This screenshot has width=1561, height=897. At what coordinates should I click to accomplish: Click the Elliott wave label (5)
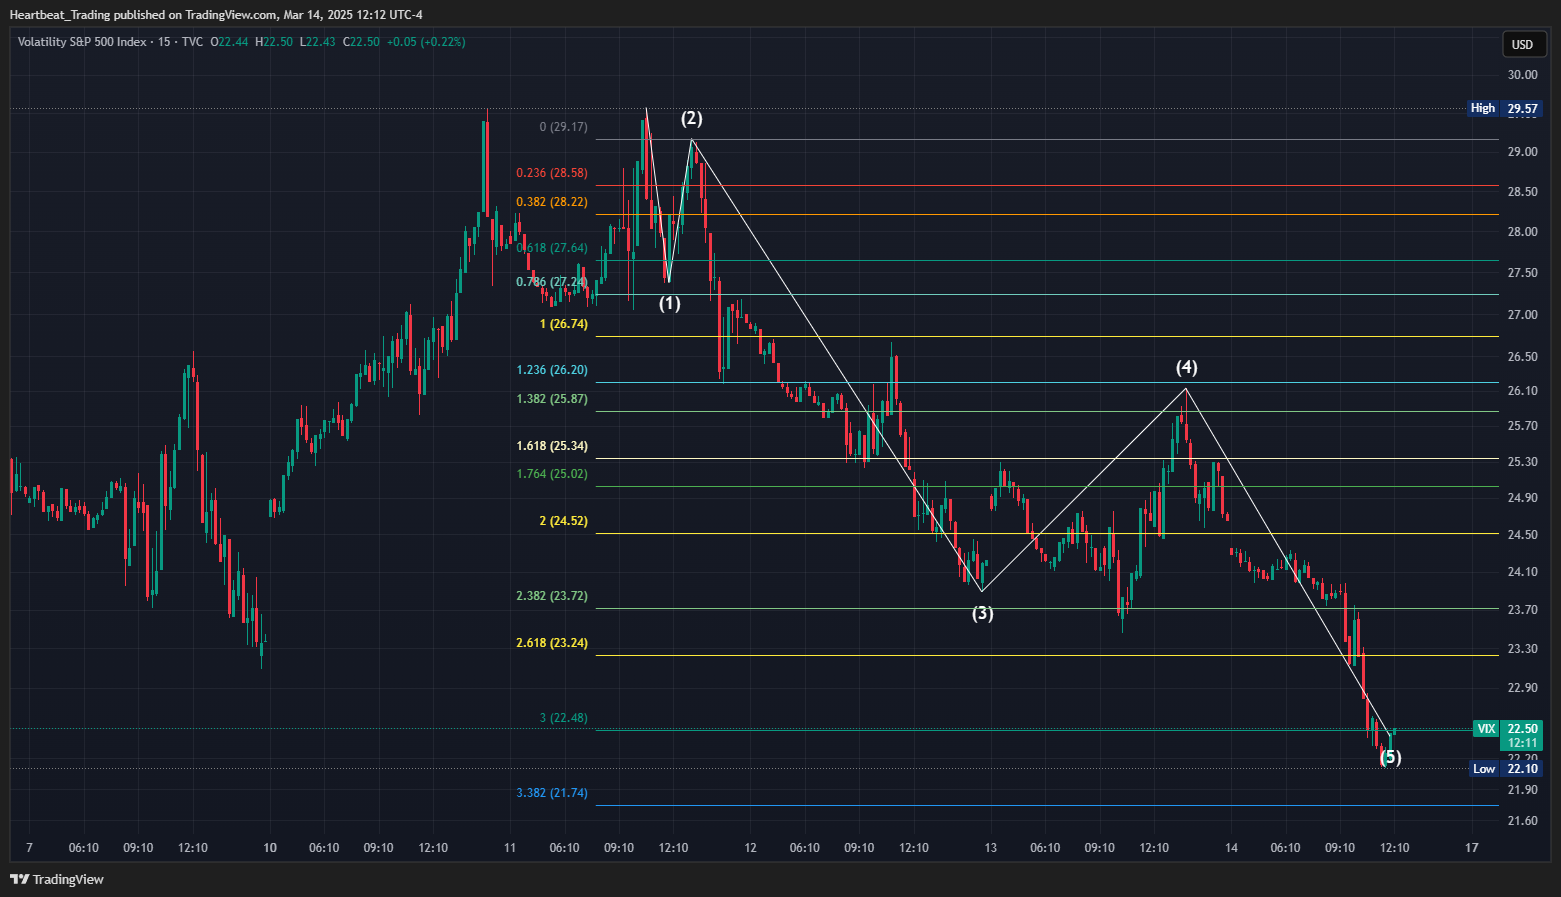1390,757
